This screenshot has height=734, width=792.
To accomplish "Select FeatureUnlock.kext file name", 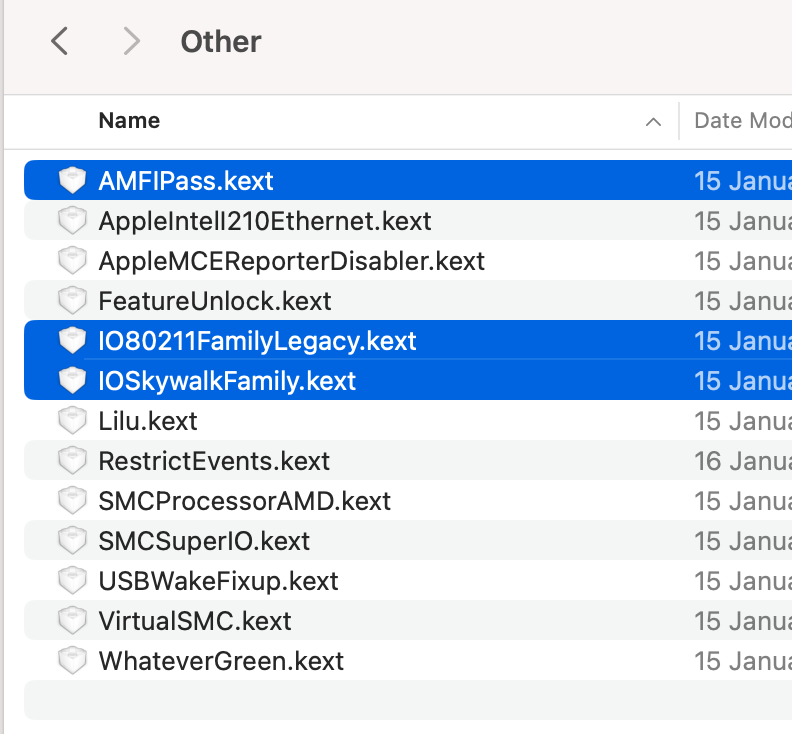I will pos(215,301).
